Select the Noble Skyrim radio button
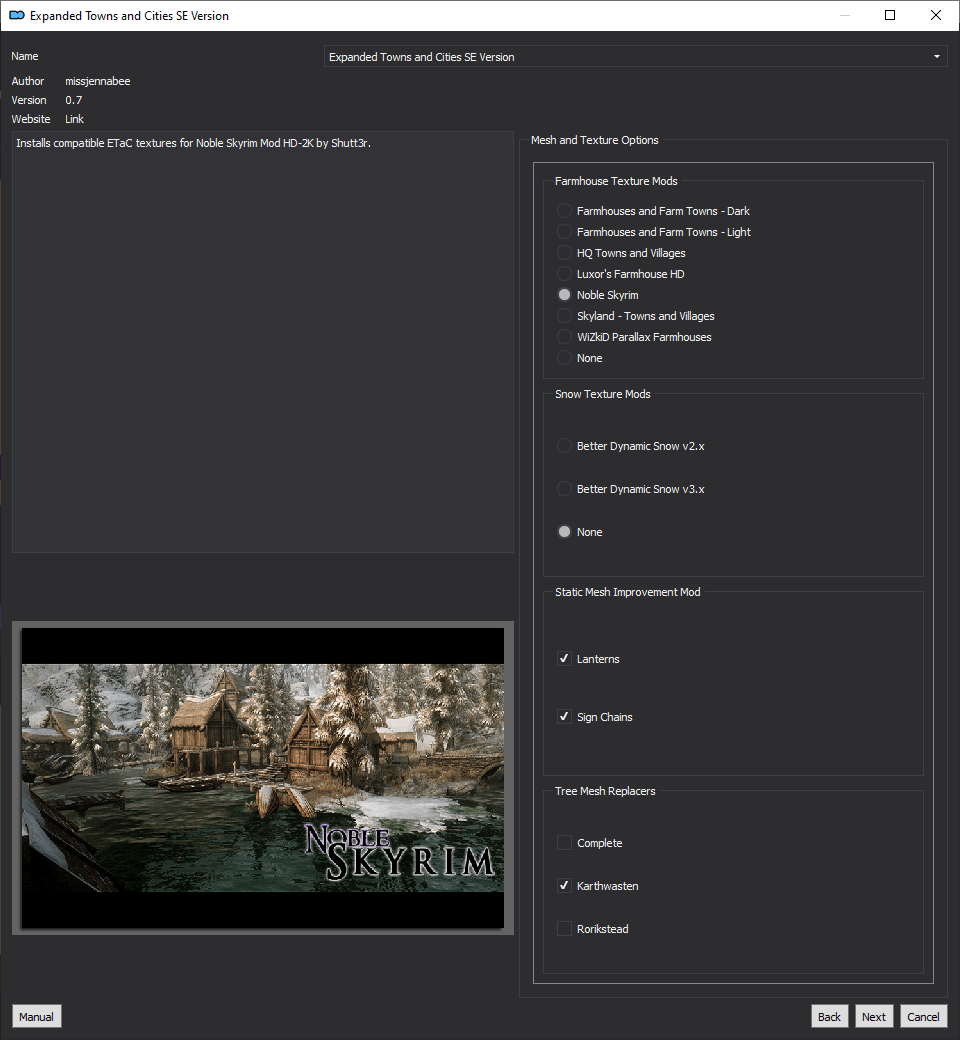Screen dimensions: 960x1040 [x=564, y=295]
